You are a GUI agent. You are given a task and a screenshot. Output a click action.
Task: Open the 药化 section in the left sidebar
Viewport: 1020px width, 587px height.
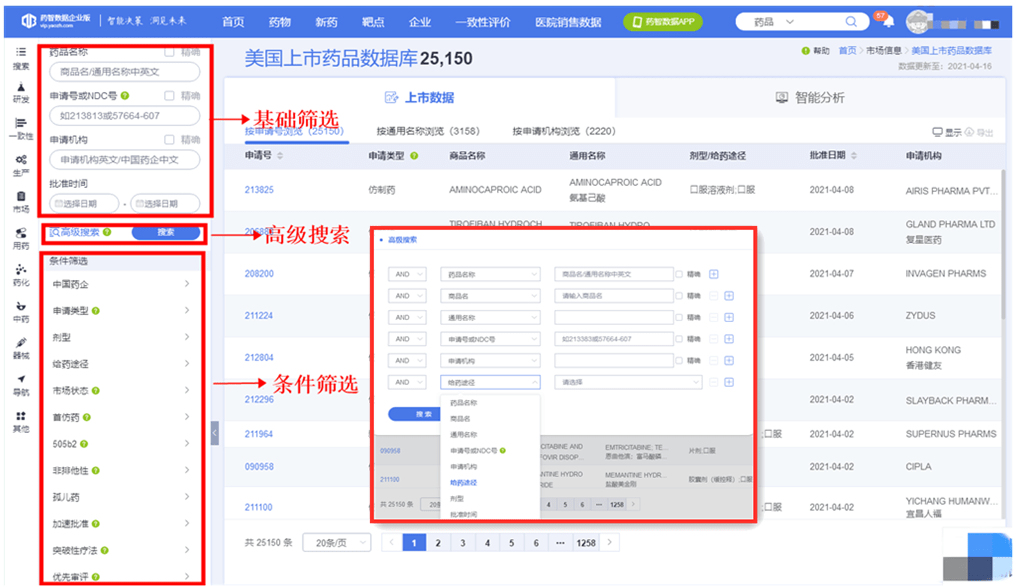21,275
